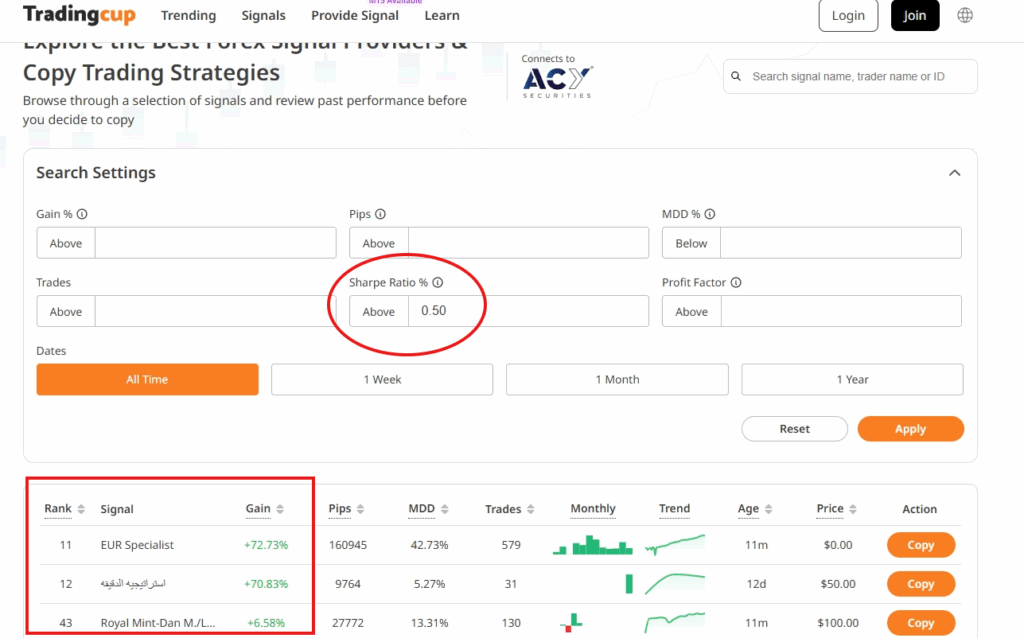Select the All Time date filter
This screenshot has height=638, width=1024.
click(147, 380)
